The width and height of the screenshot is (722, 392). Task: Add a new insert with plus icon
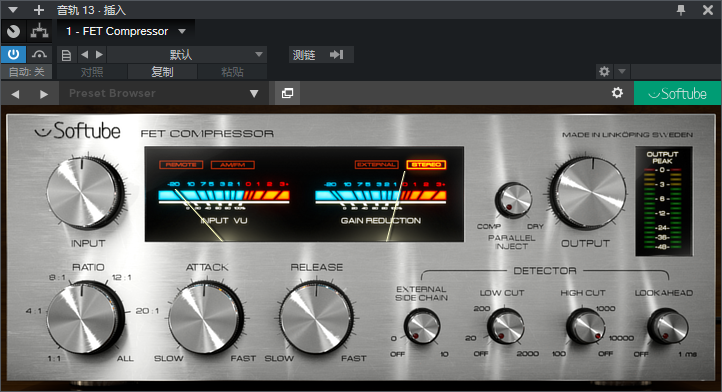tap(39, 10)
